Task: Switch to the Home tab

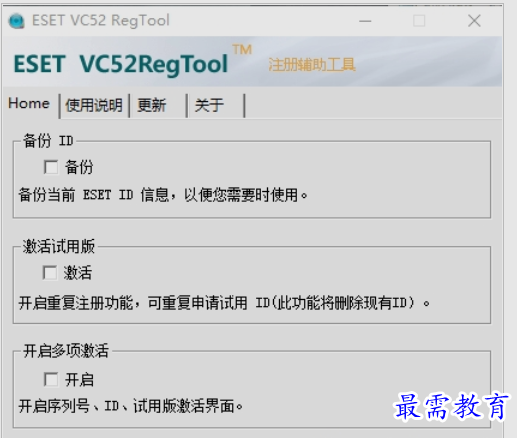Action: [29, 103]
